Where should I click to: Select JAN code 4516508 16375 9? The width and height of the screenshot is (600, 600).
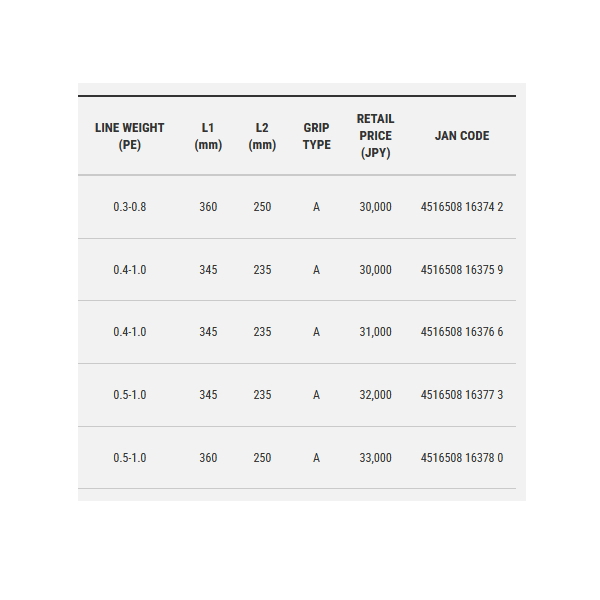(462, 270)
